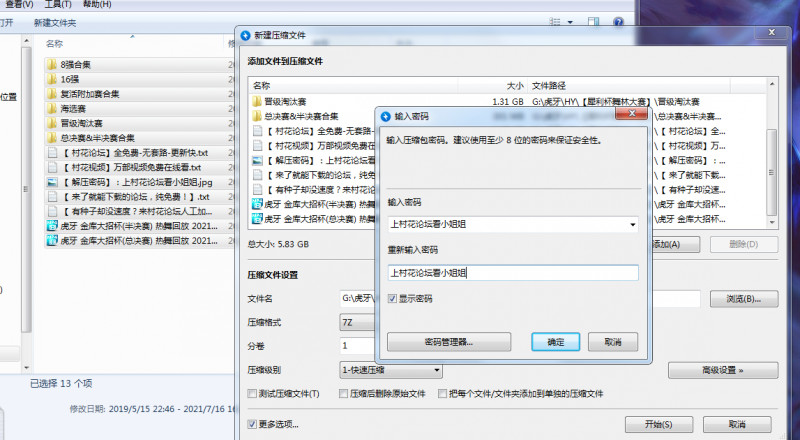Open the 帮助(H) menu

tap(98, 4)
